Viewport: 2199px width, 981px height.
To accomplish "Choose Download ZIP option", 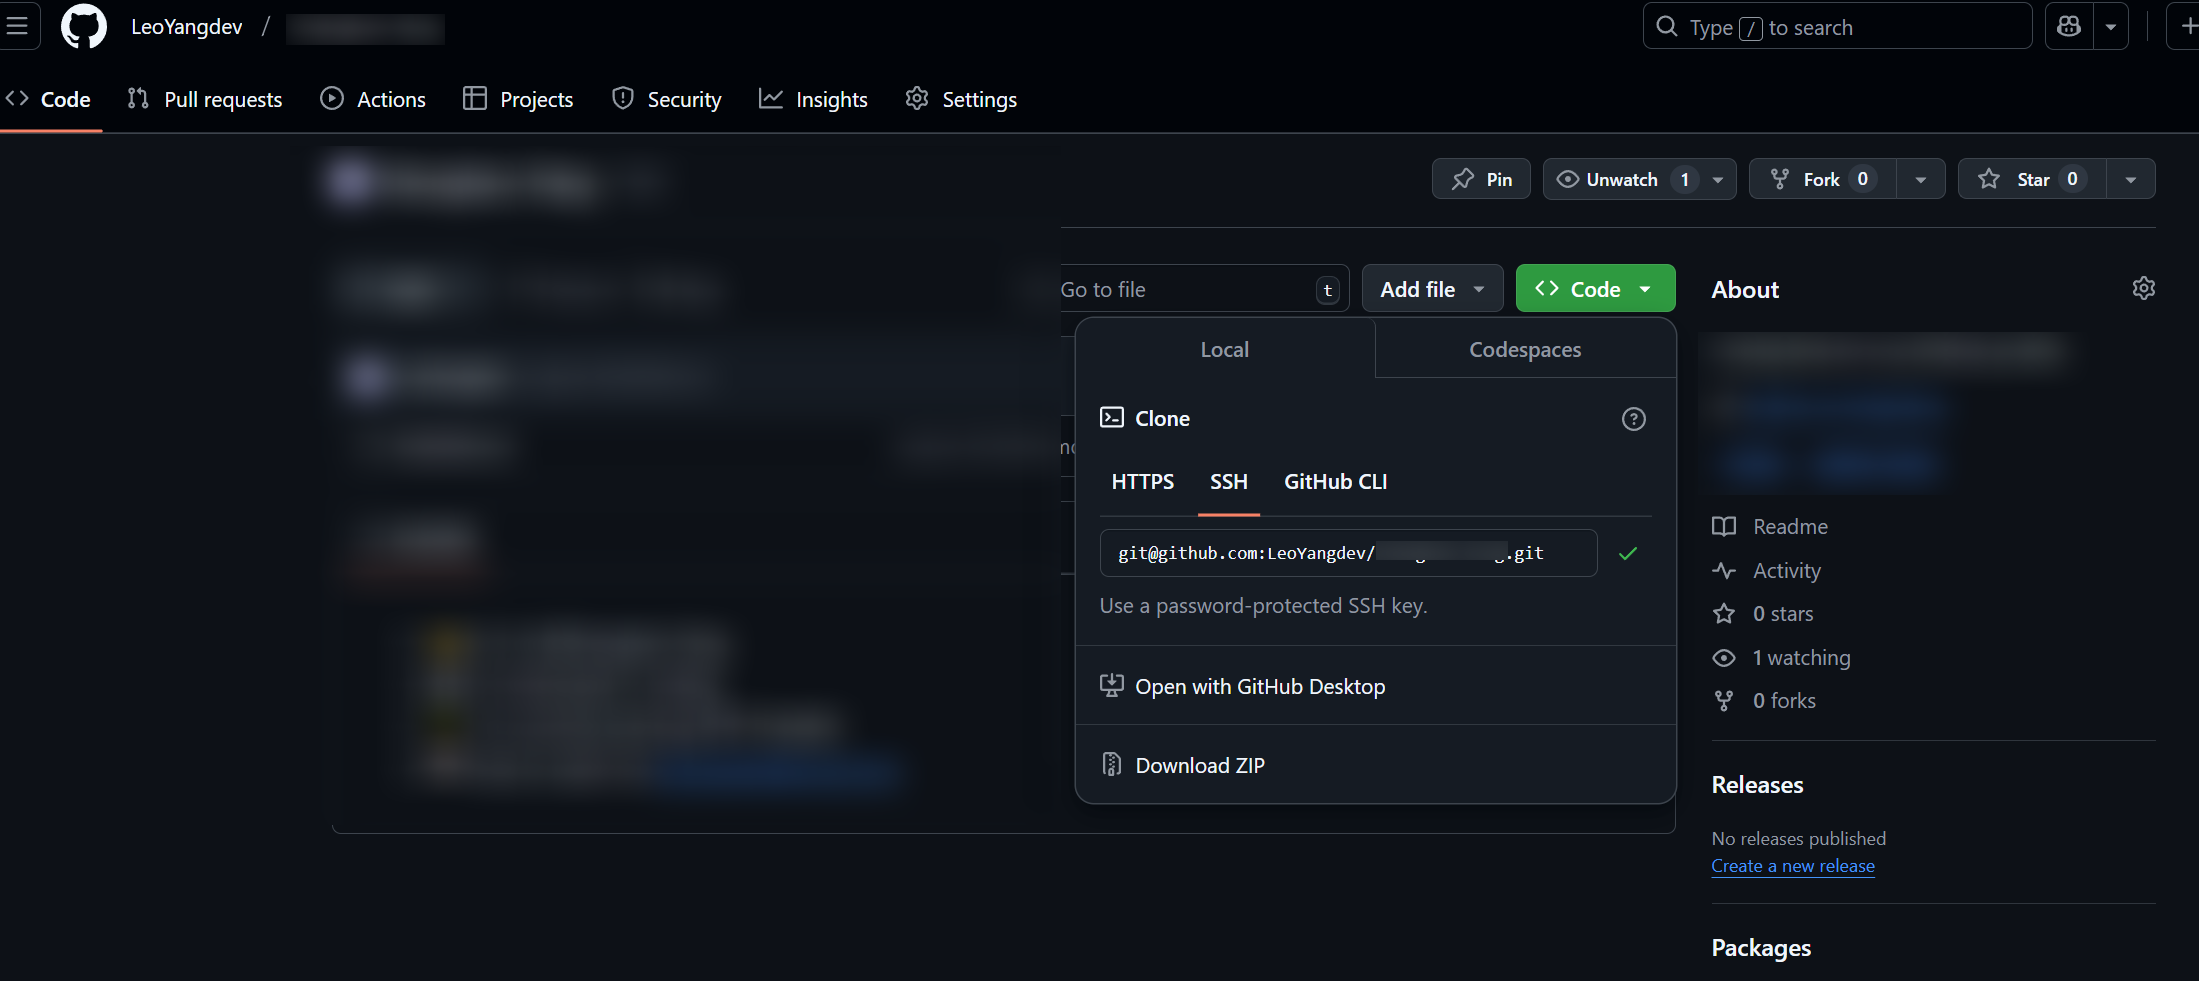I will tap(1199, 765).
